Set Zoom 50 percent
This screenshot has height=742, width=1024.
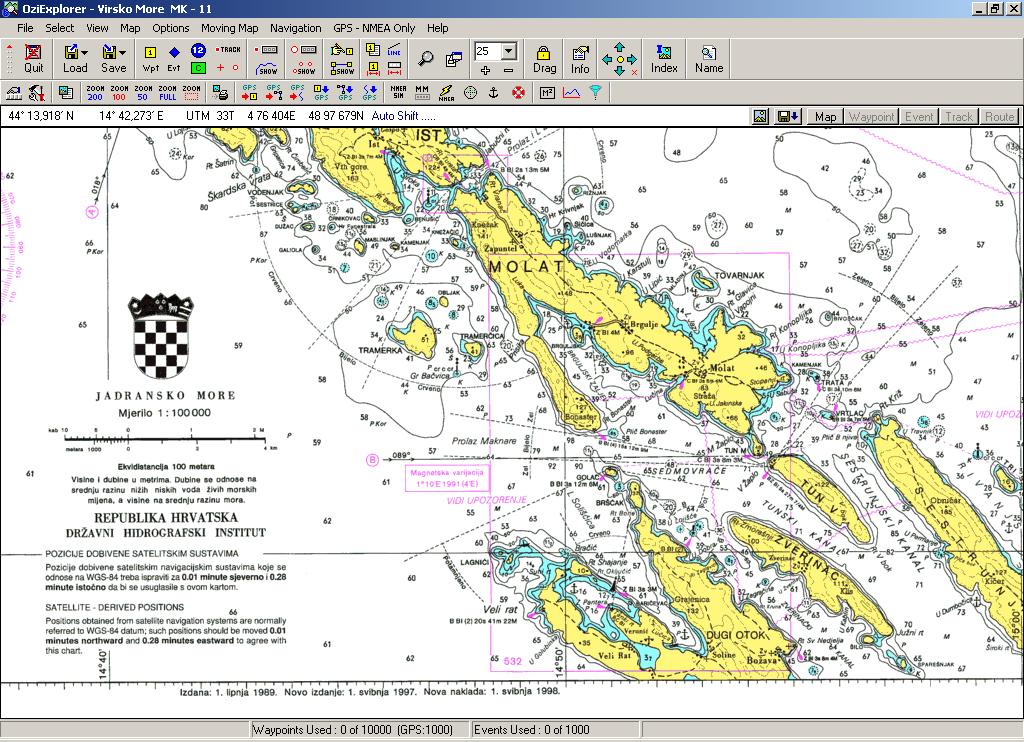tap(143, 93)
